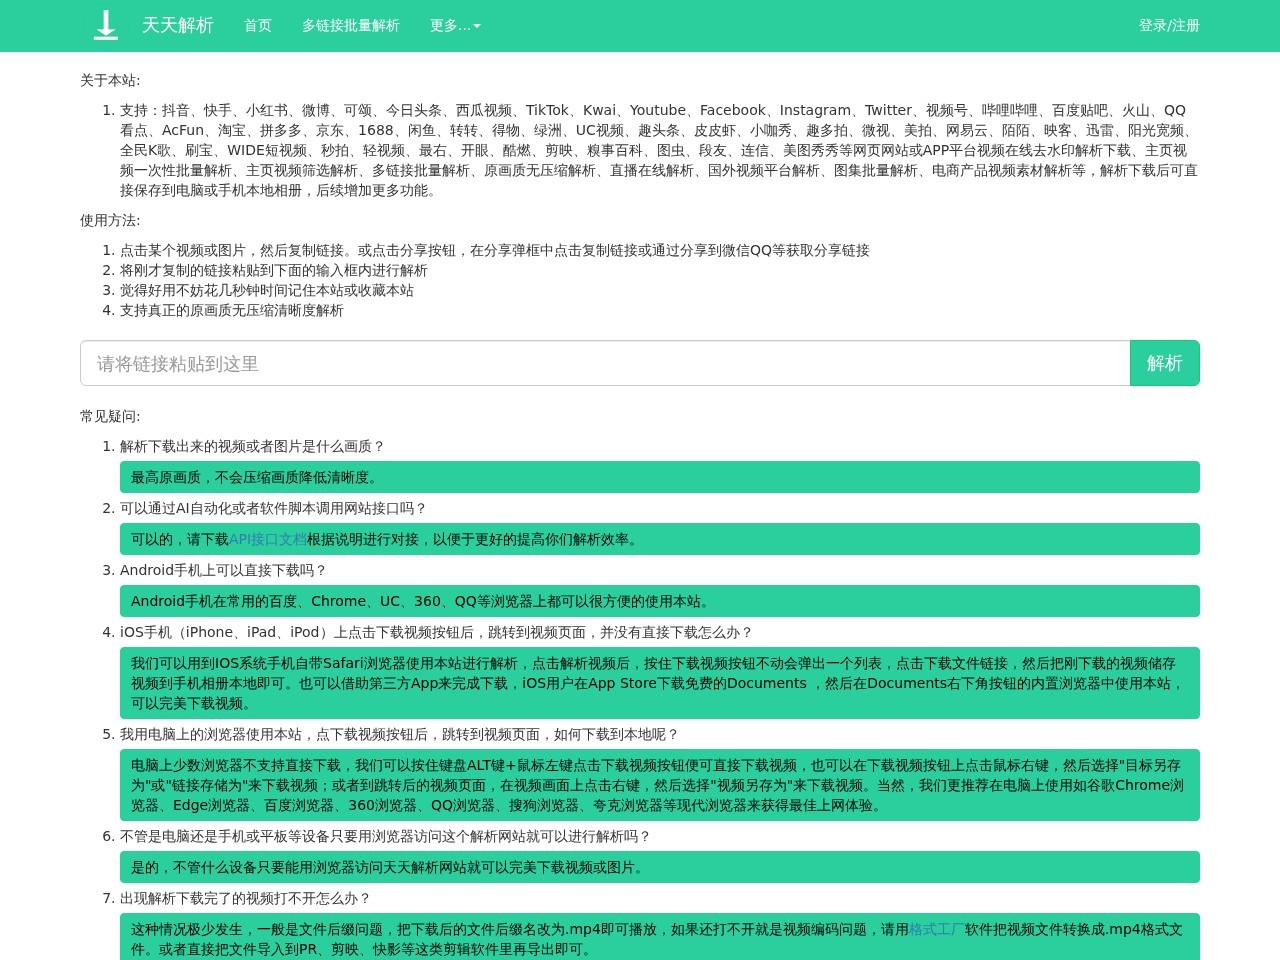The width and height of the screenshot is (1280, 960).
Task: Click the green 解析 button
Action: [1165, 363]
